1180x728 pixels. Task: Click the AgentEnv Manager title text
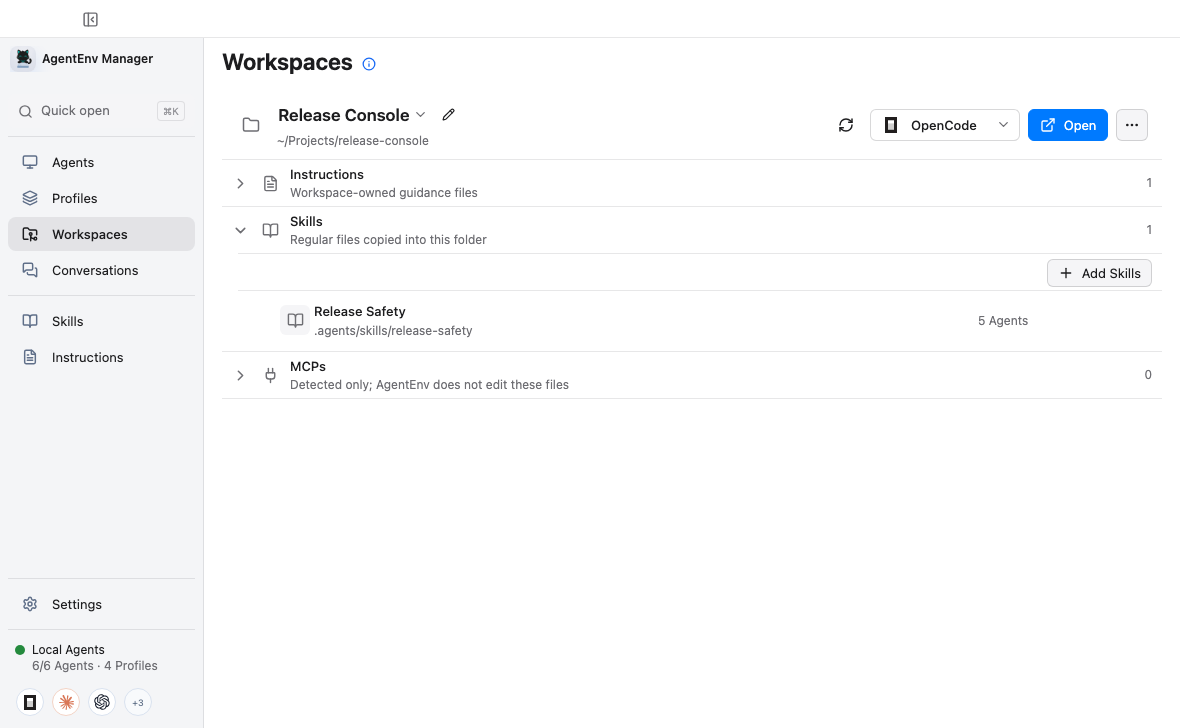pyautogui.click(x=97, y=59)
